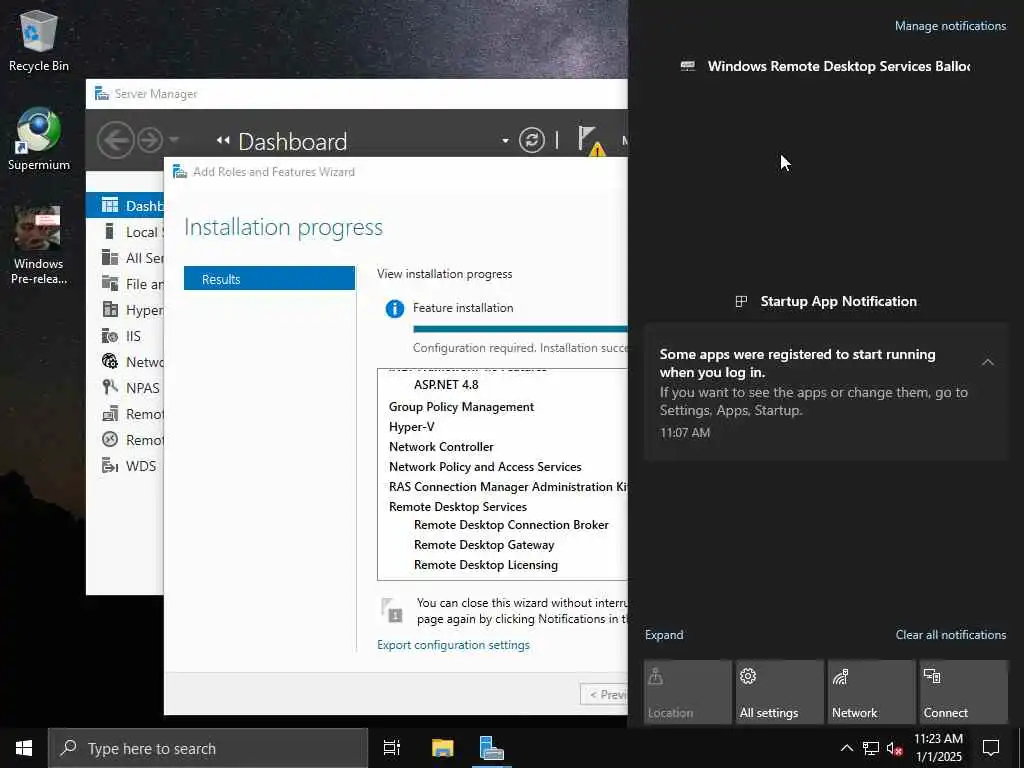This screenshot has height=768, width=1024.
Task: Open navigation history dropdown beside forward arrow
Action: tap(174, 139)
